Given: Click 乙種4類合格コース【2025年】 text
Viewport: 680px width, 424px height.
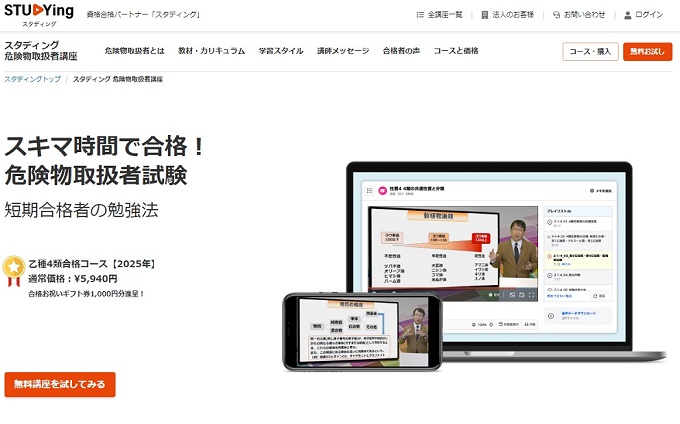Looking at the screenshot, I should [92, 264].
